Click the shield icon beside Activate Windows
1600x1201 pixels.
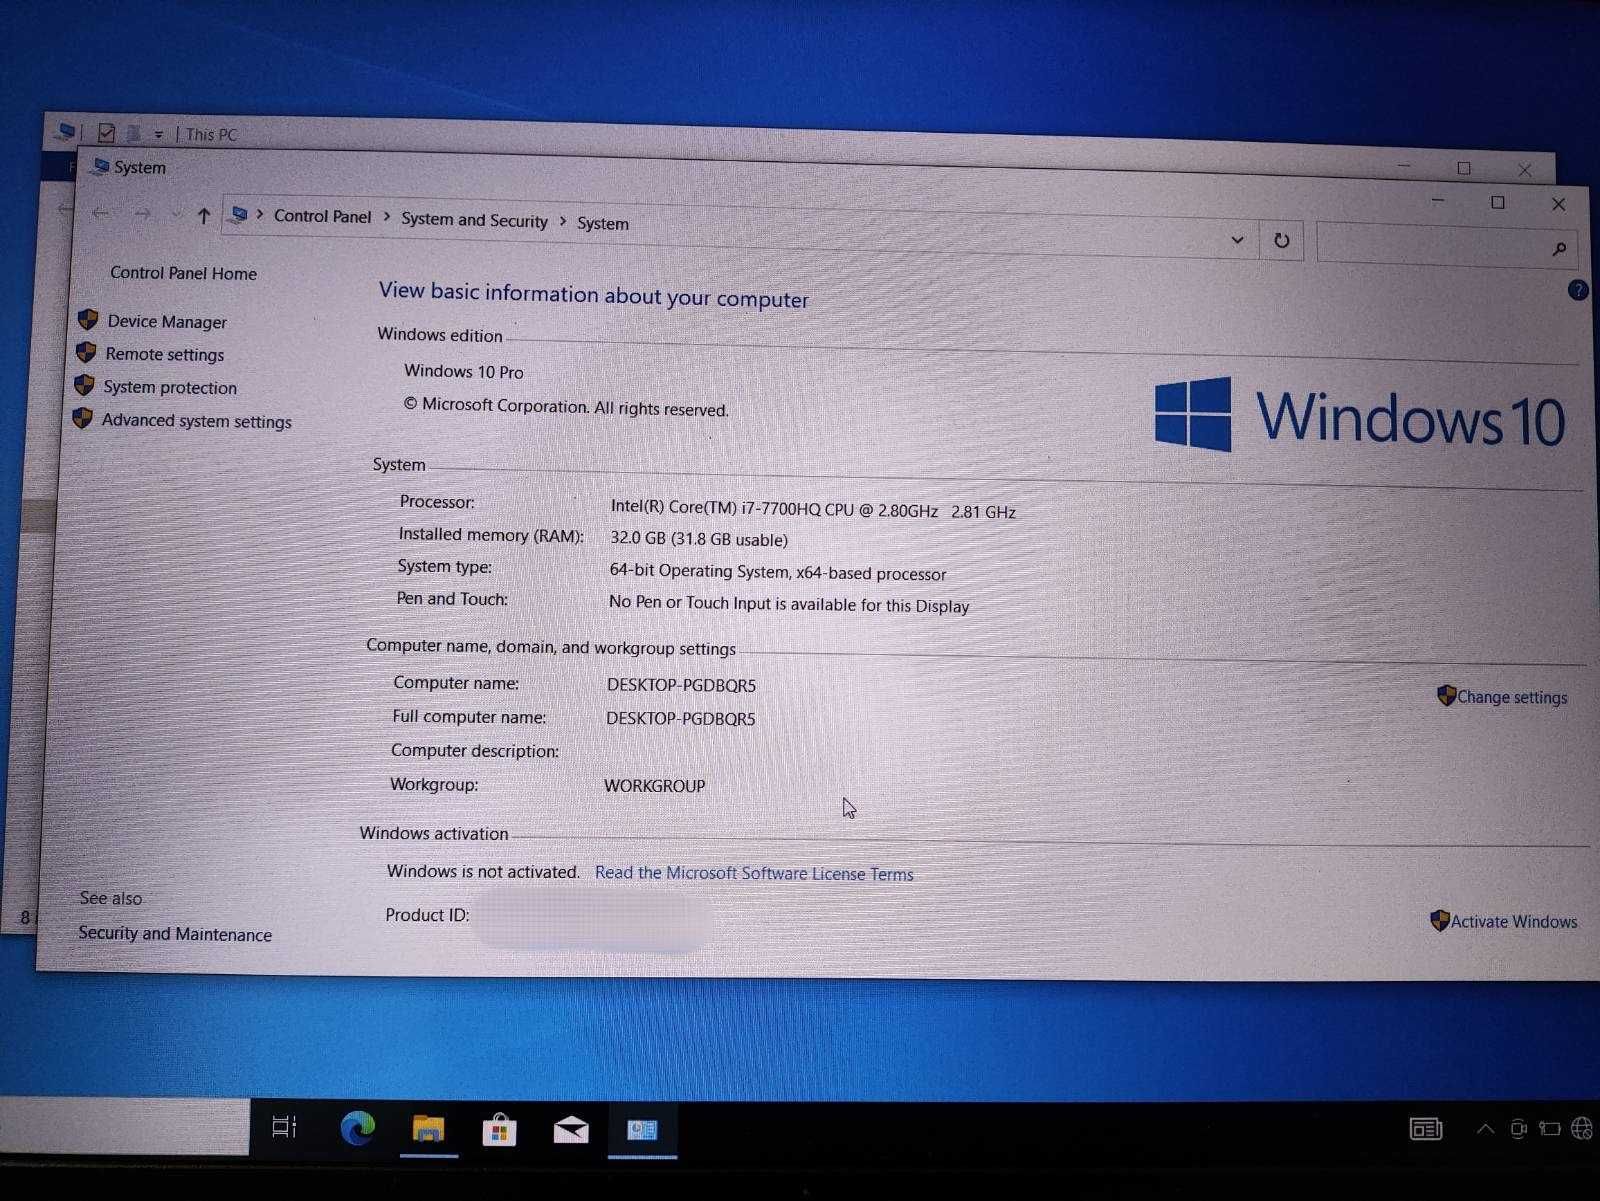point(1440,920)
